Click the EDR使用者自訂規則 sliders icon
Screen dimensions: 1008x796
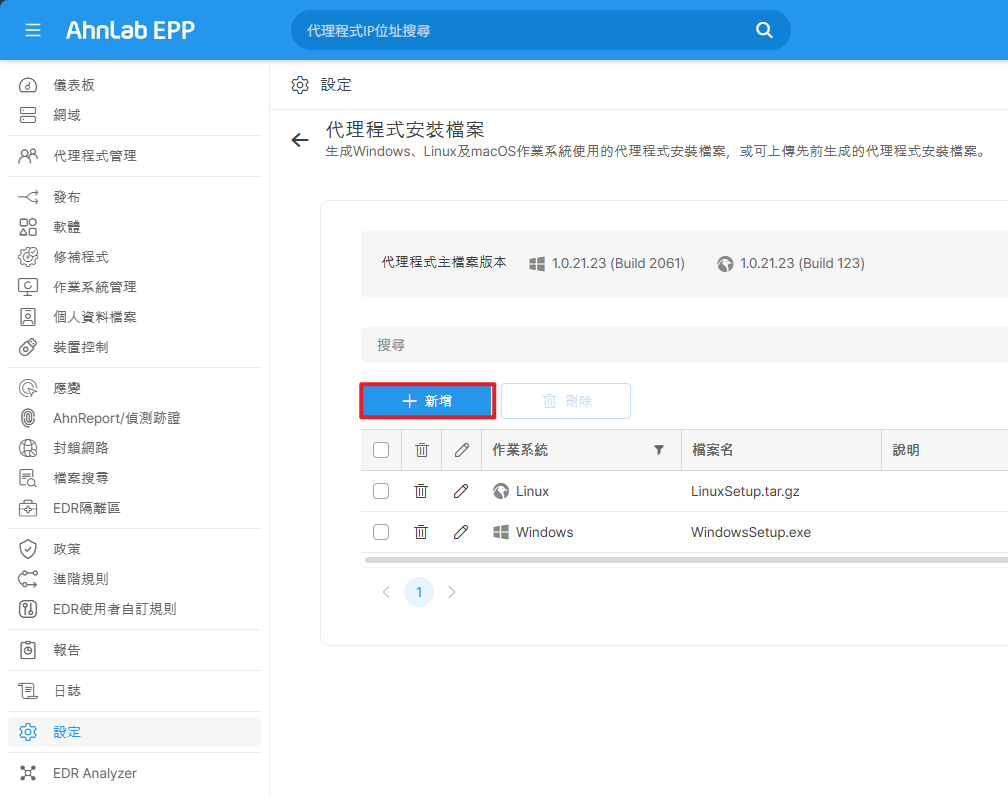tap(28, 609)
